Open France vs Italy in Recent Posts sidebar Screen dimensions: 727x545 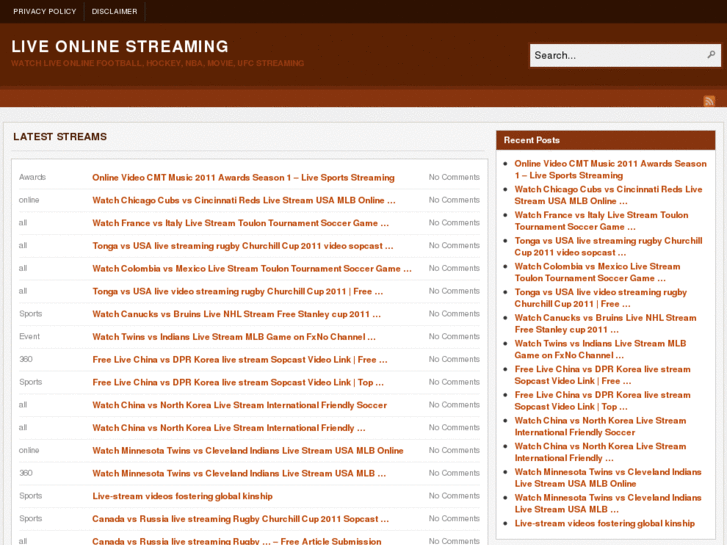pyautogui.click(x=601, y=221)
